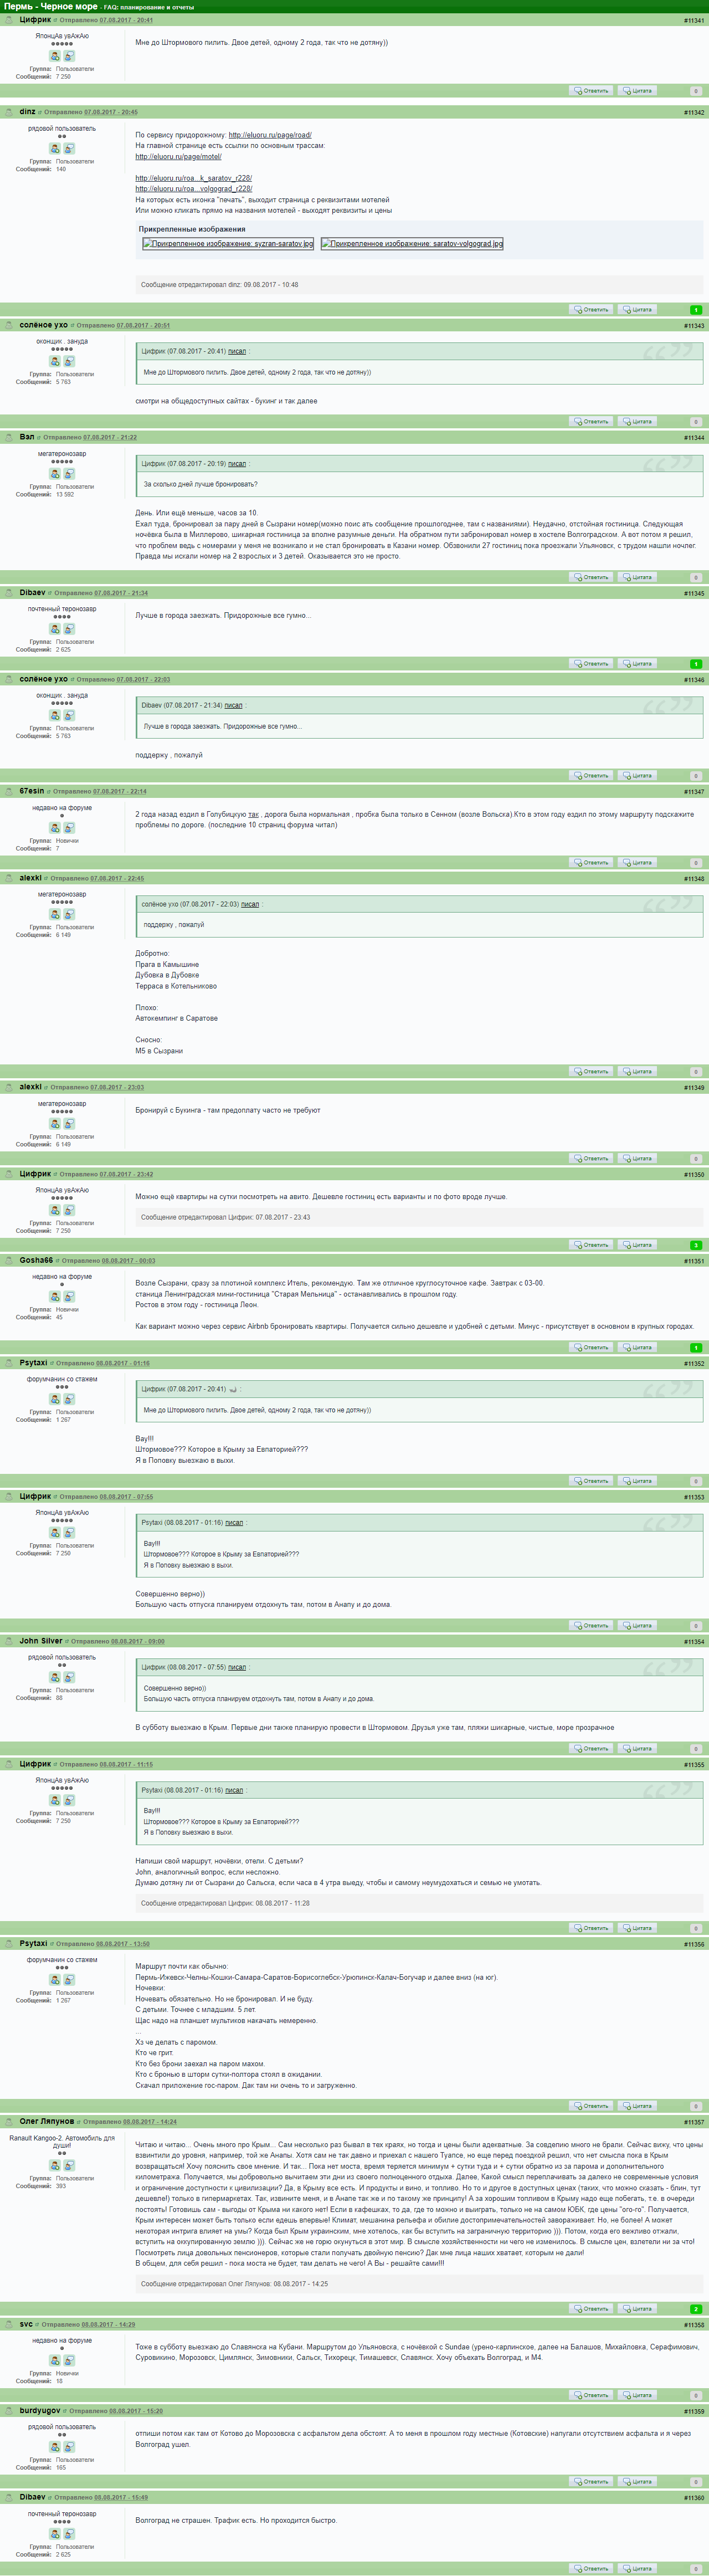Click the status icon left of username dinz
This screenshot has width=709, height=2576.
[x=9, y=112]
